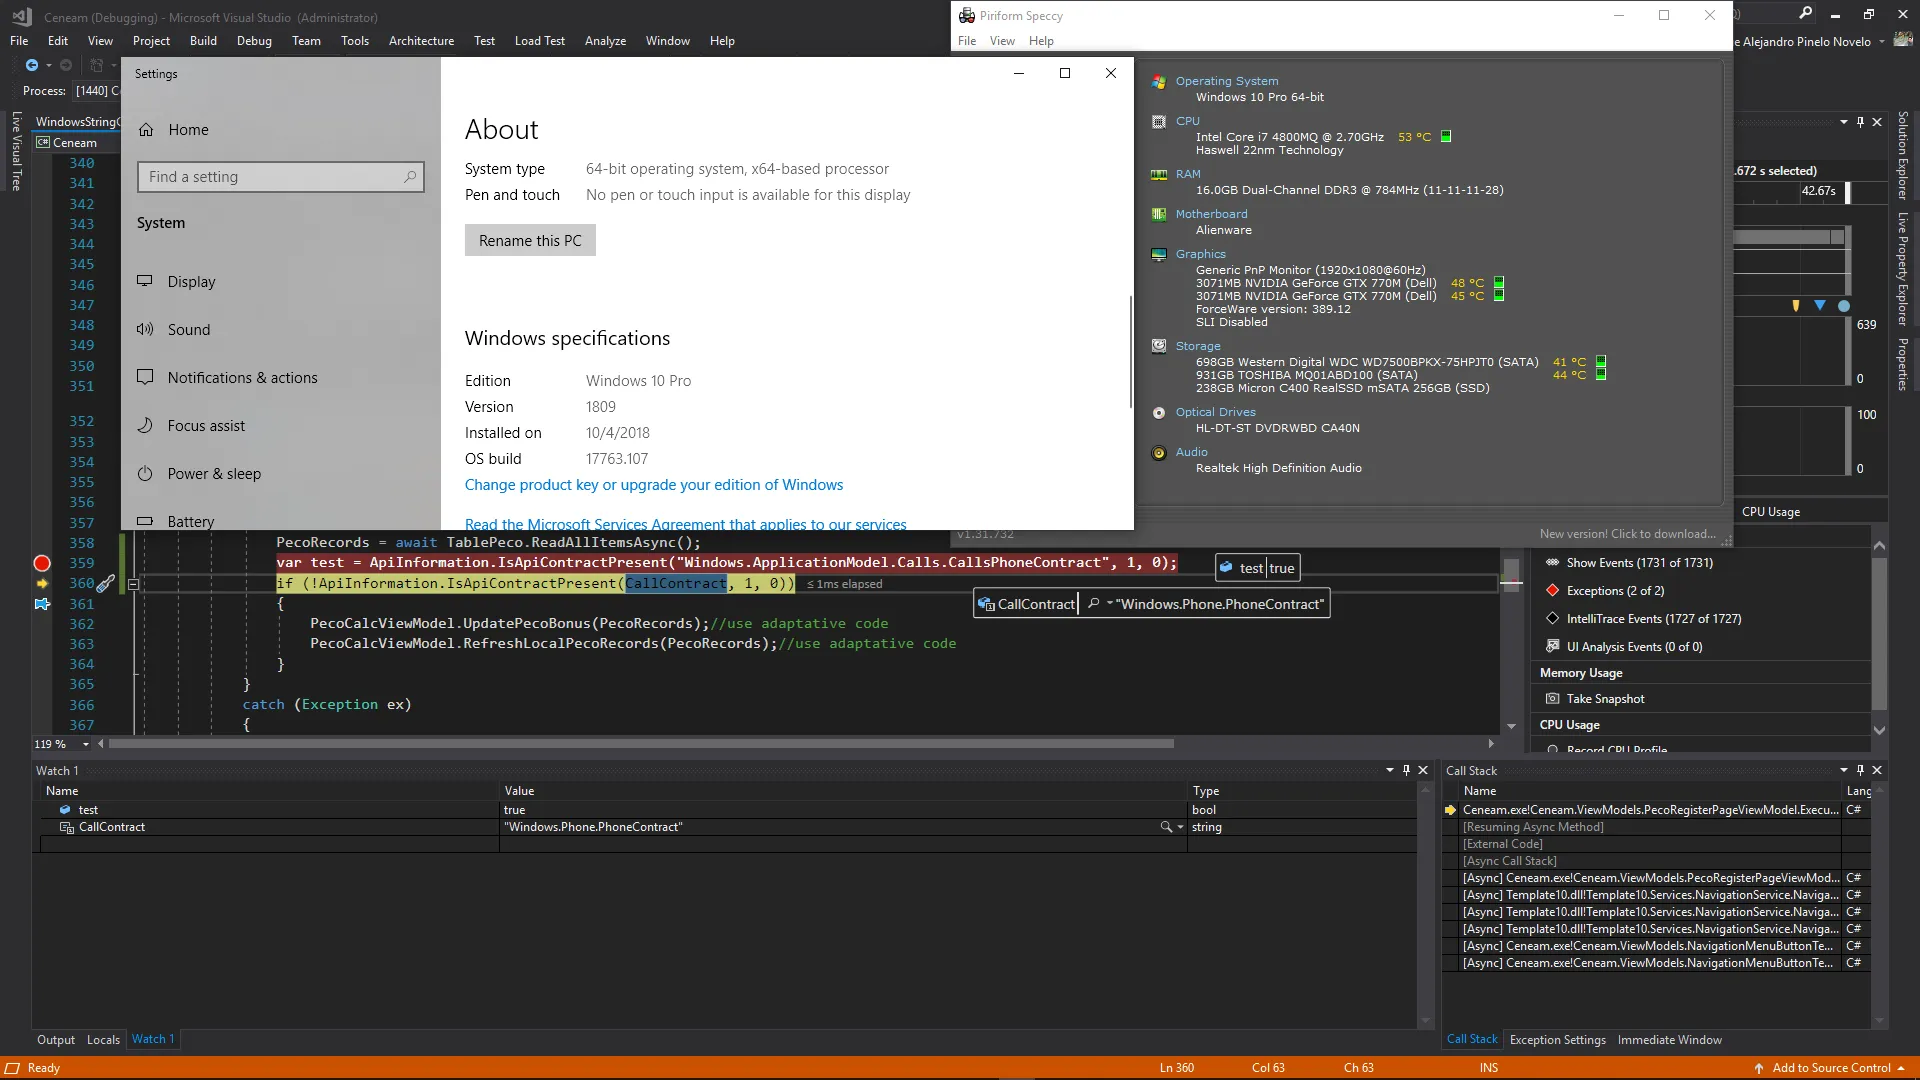The image size is (1920, 1080).
Task: Open the Sound settings page
Action: tap(189, 330)
